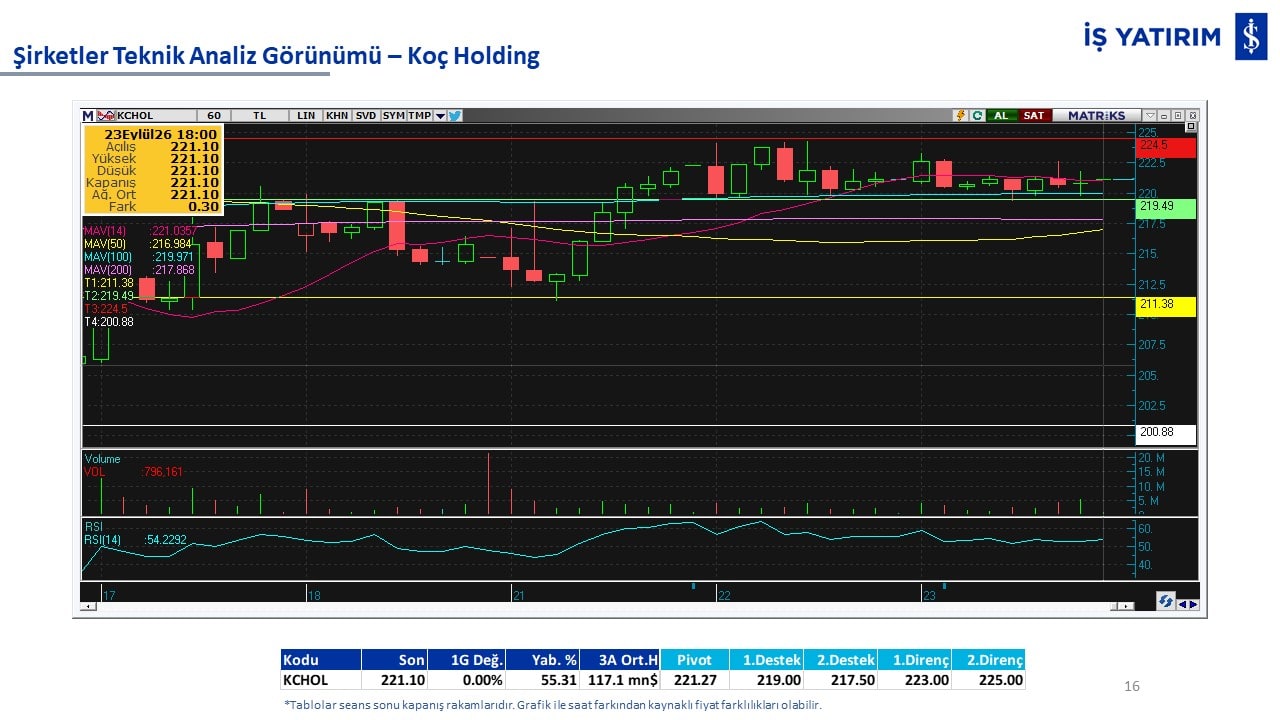This screenshot has height=720, width=1280.
Task: Click the red SAT sell button
Action: (1034, 115)
